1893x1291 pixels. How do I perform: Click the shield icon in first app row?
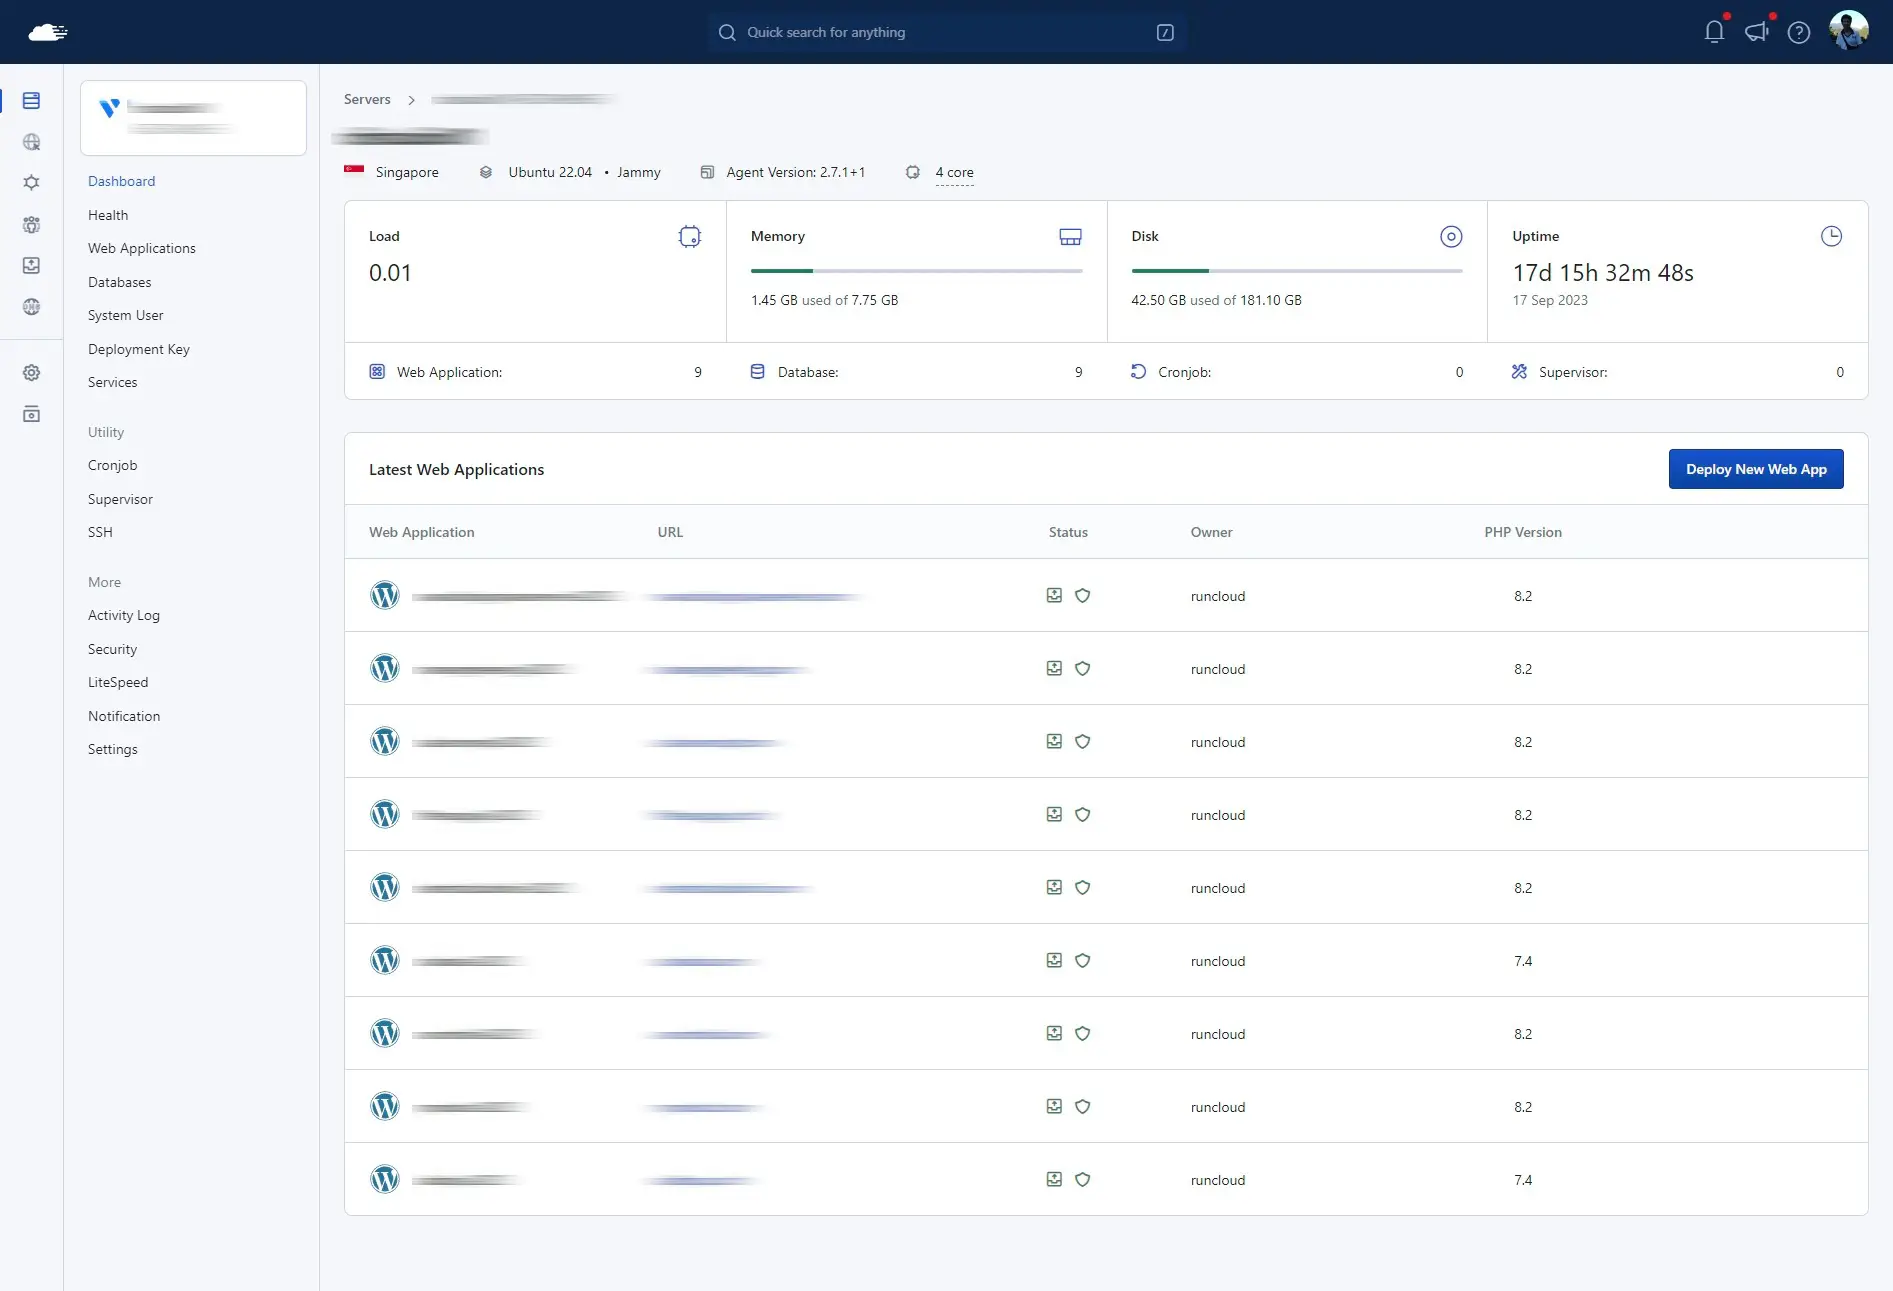point(1082,596)
